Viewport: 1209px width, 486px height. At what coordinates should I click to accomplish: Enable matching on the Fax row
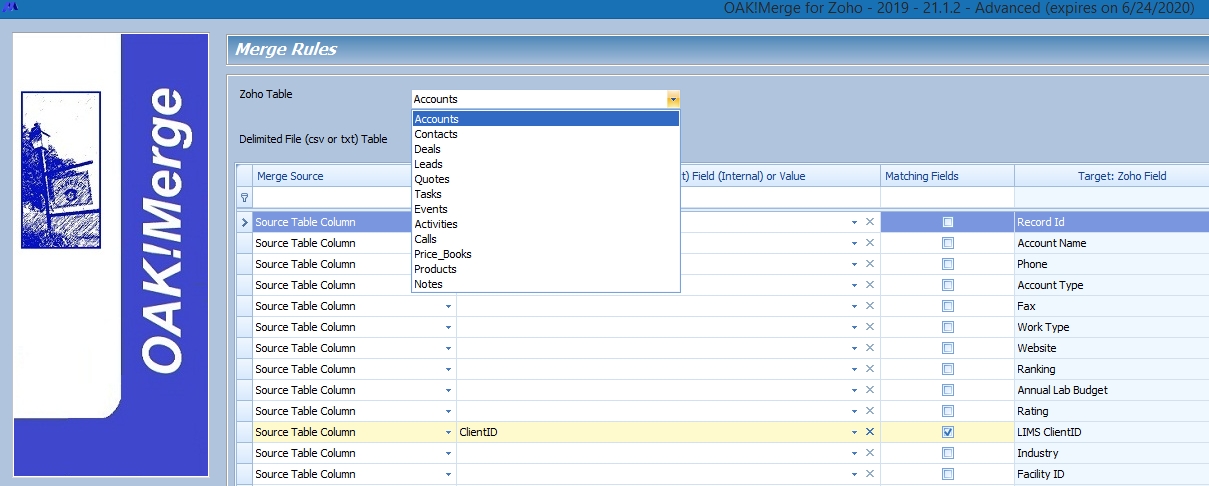click(948, 306)
